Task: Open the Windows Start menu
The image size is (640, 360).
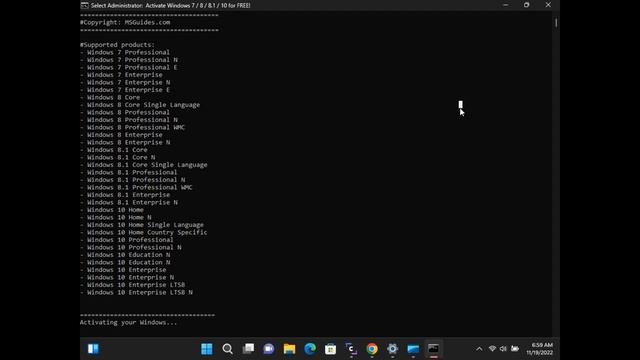Action: pos(207,349)
